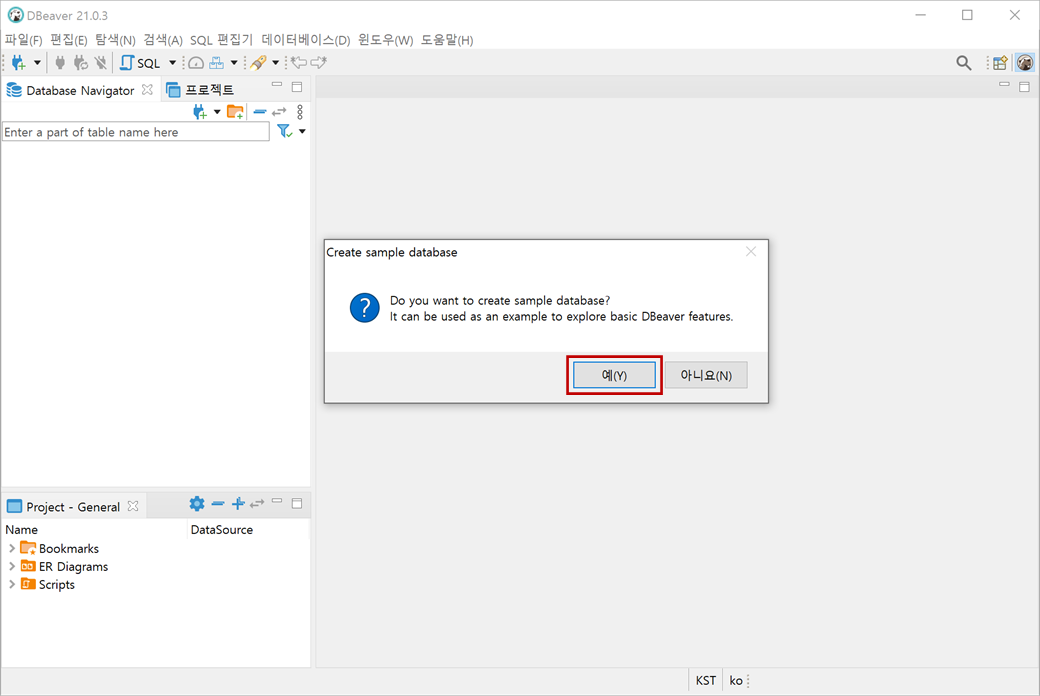Open the new connection type dropdown arrow in main toolbar
This screenshot has width=1040, height=696.
37,63
